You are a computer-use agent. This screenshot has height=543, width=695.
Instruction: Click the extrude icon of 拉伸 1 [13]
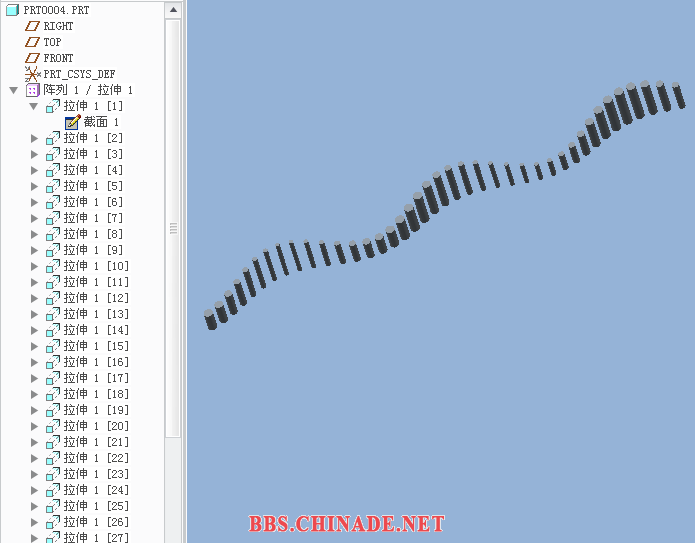53,314
